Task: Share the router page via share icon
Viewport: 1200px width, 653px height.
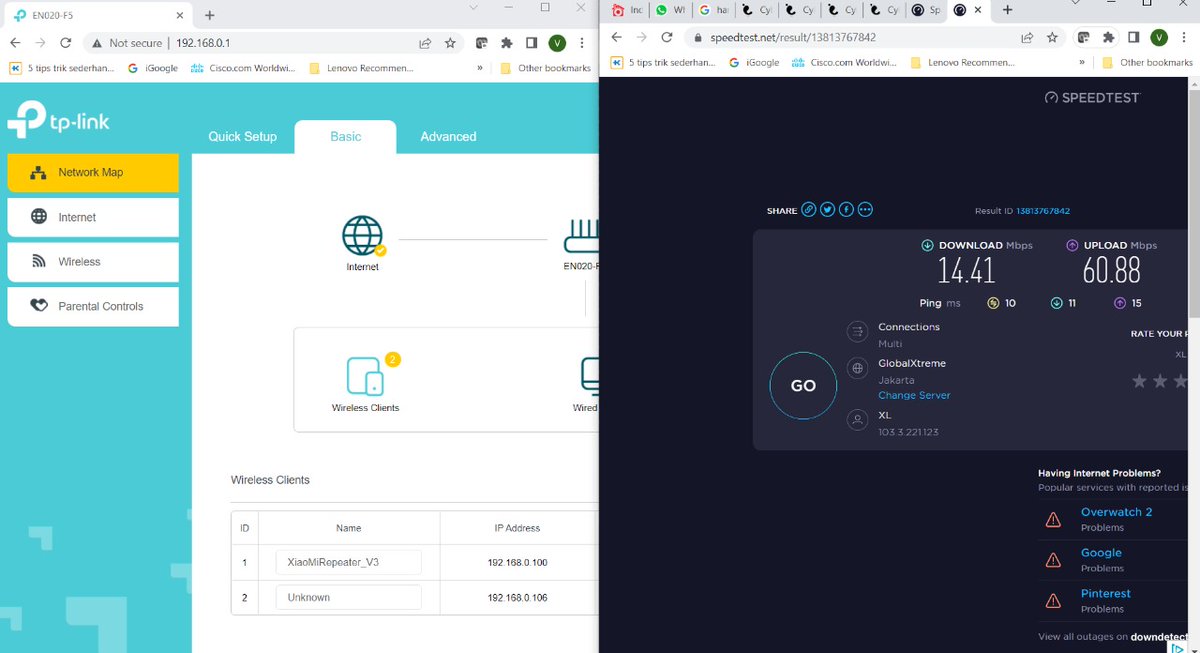Action: 425,43
